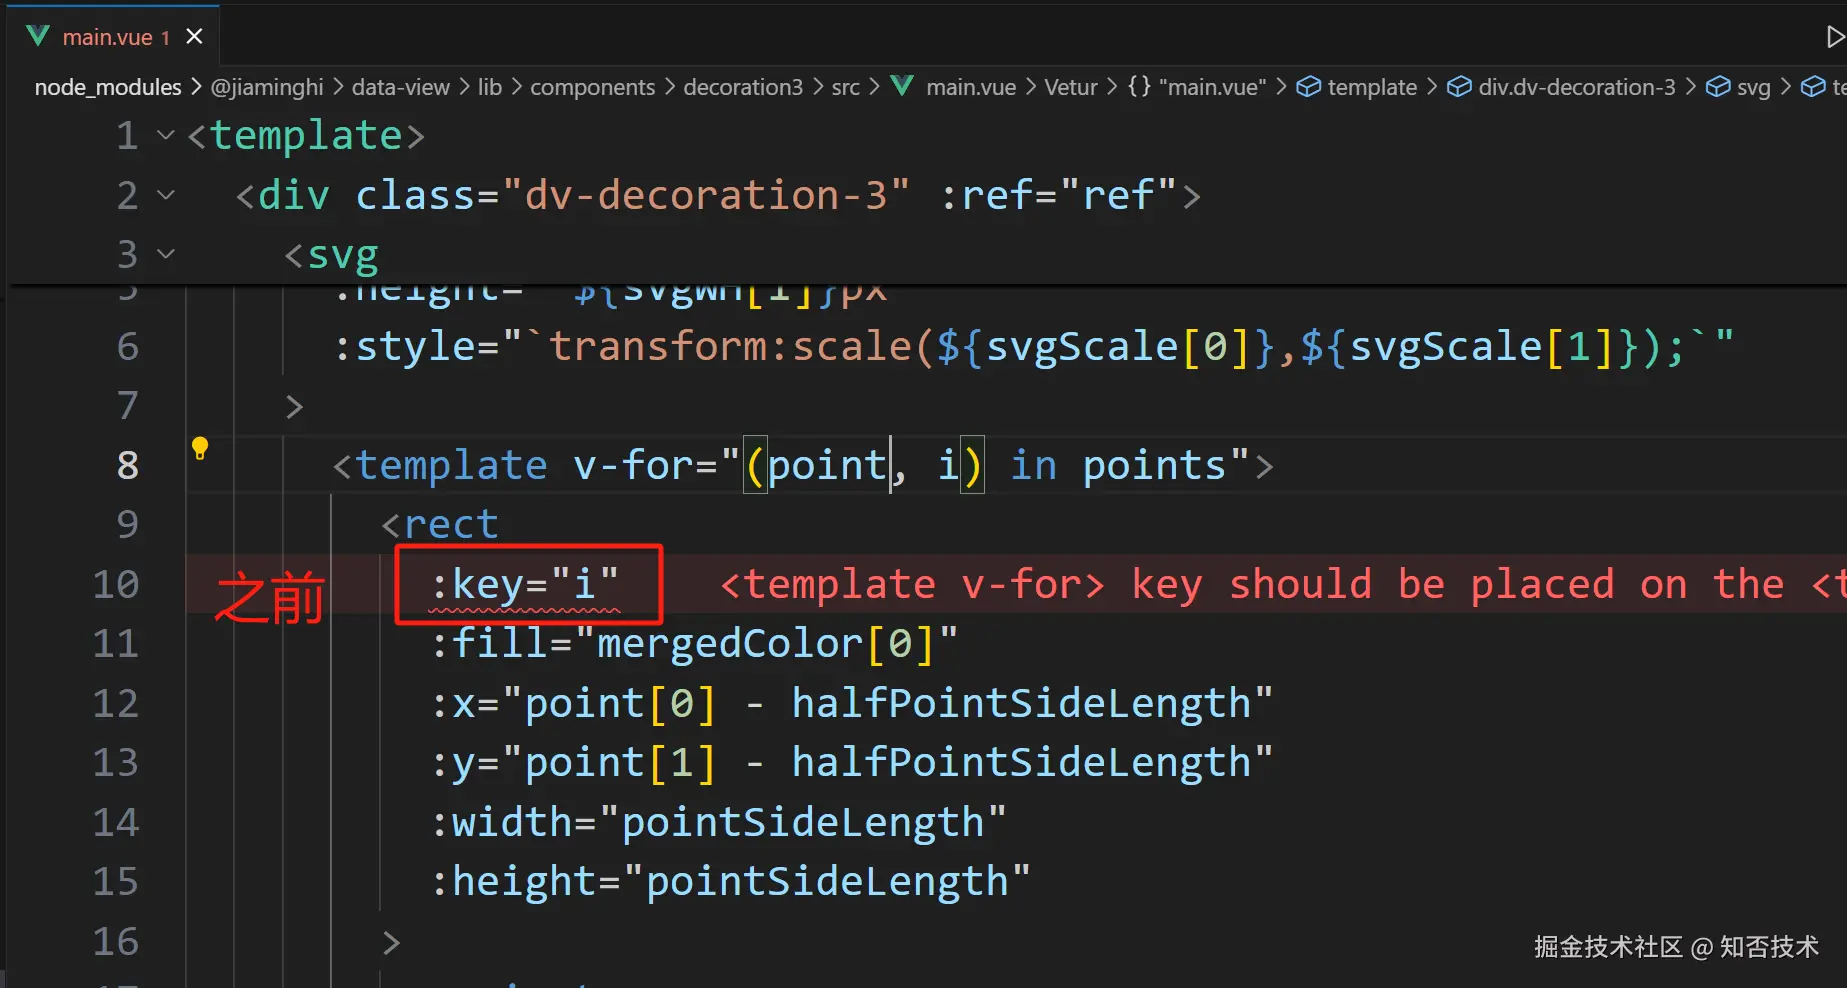This screenshot has height=988, width=1847.
Task: Fold the div block on line 2
Action: (166, 195)
